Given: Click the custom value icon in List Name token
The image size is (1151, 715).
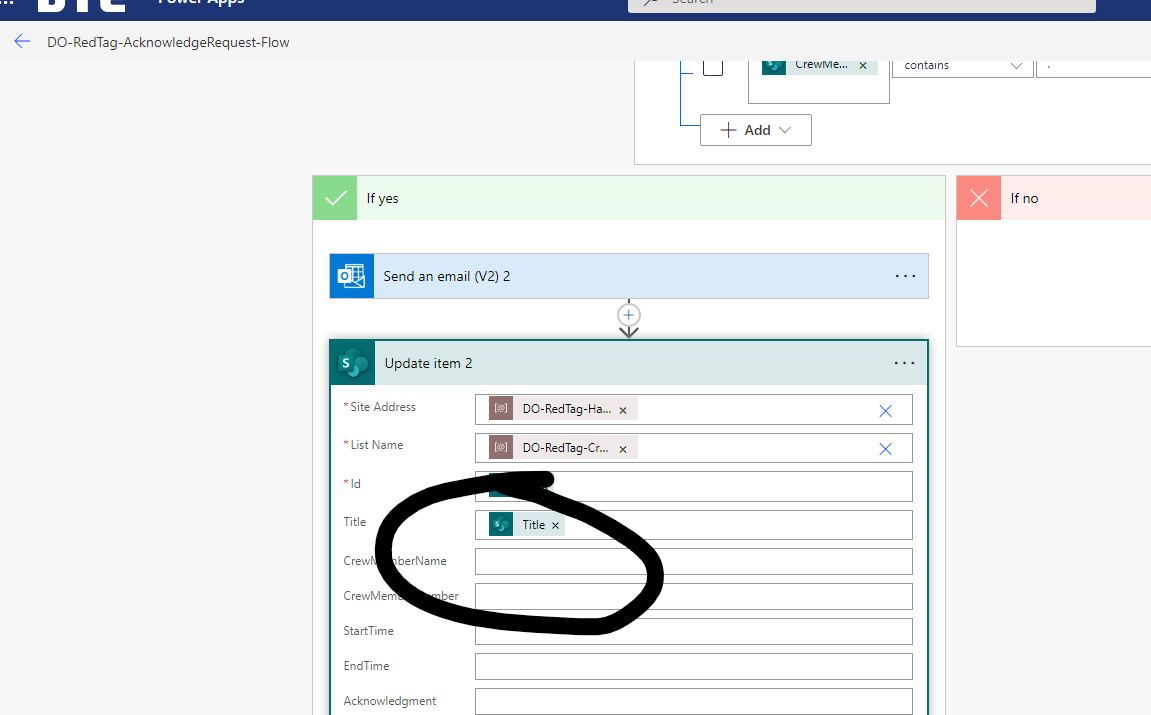Looking at the screenshot, I should tap(500, 447).
